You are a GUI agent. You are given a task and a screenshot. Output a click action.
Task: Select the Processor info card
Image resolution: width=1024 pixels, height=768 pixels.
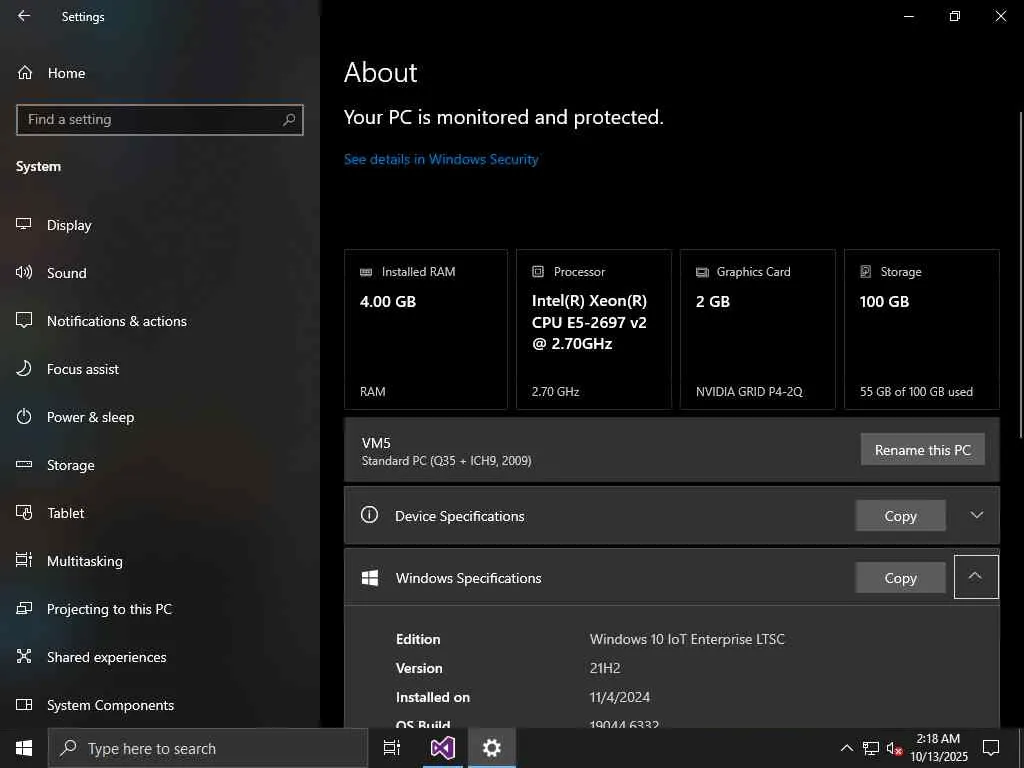click(x=594, y=329)
